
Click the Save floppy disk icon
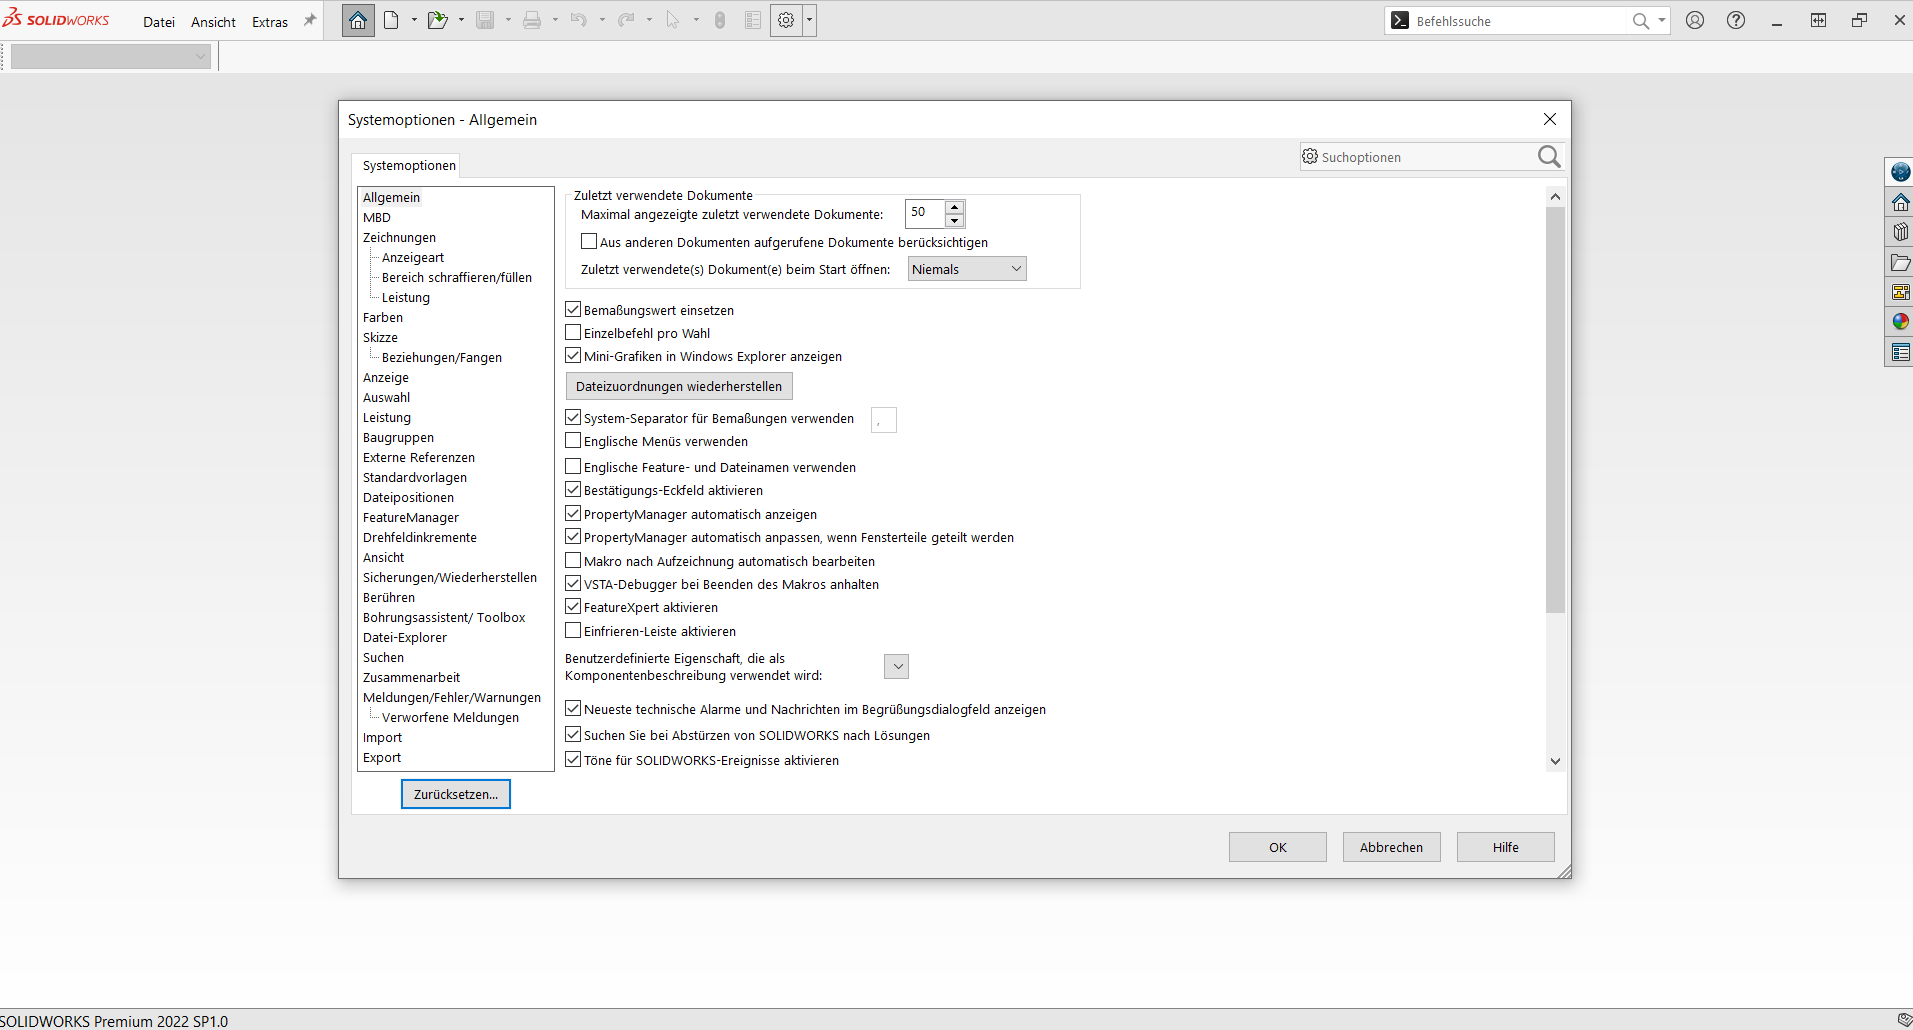tap(485, 20)
